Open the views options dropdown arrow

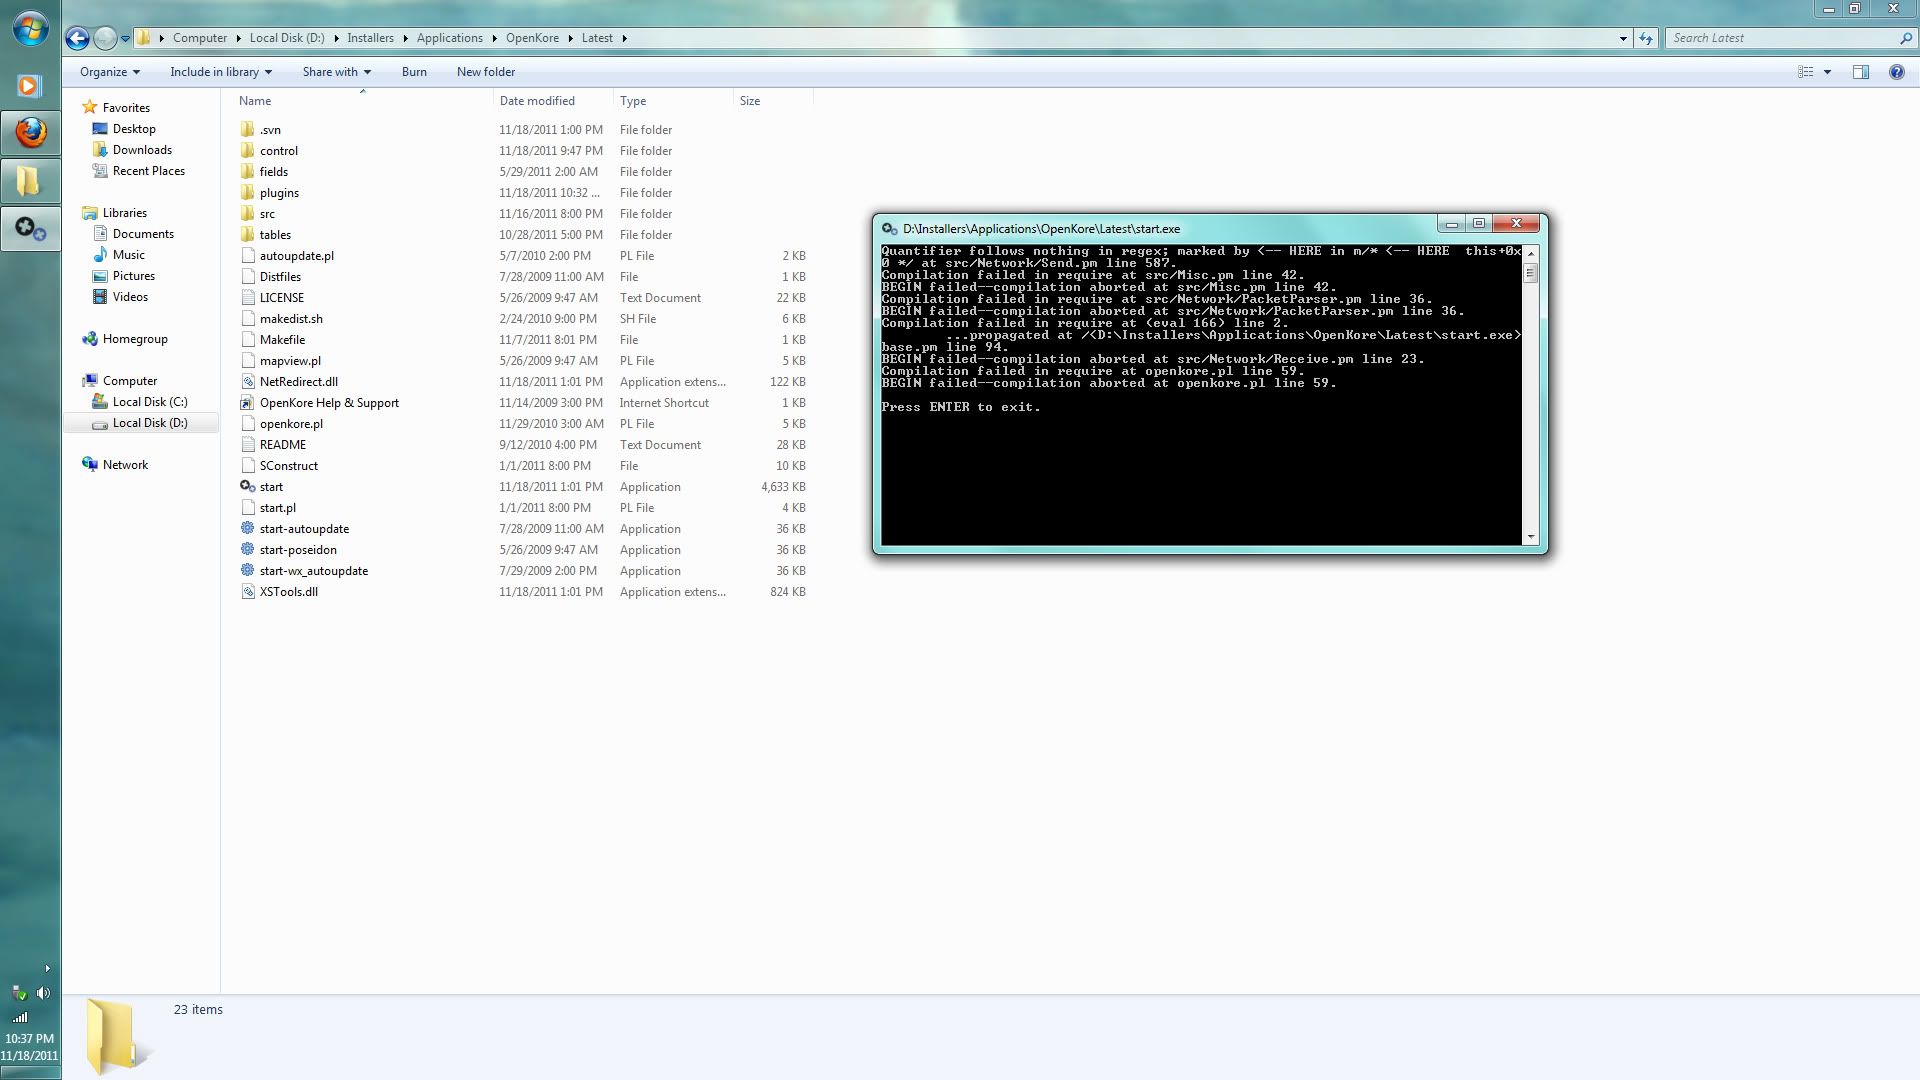pyautogui.click(x=1827, y=72)
